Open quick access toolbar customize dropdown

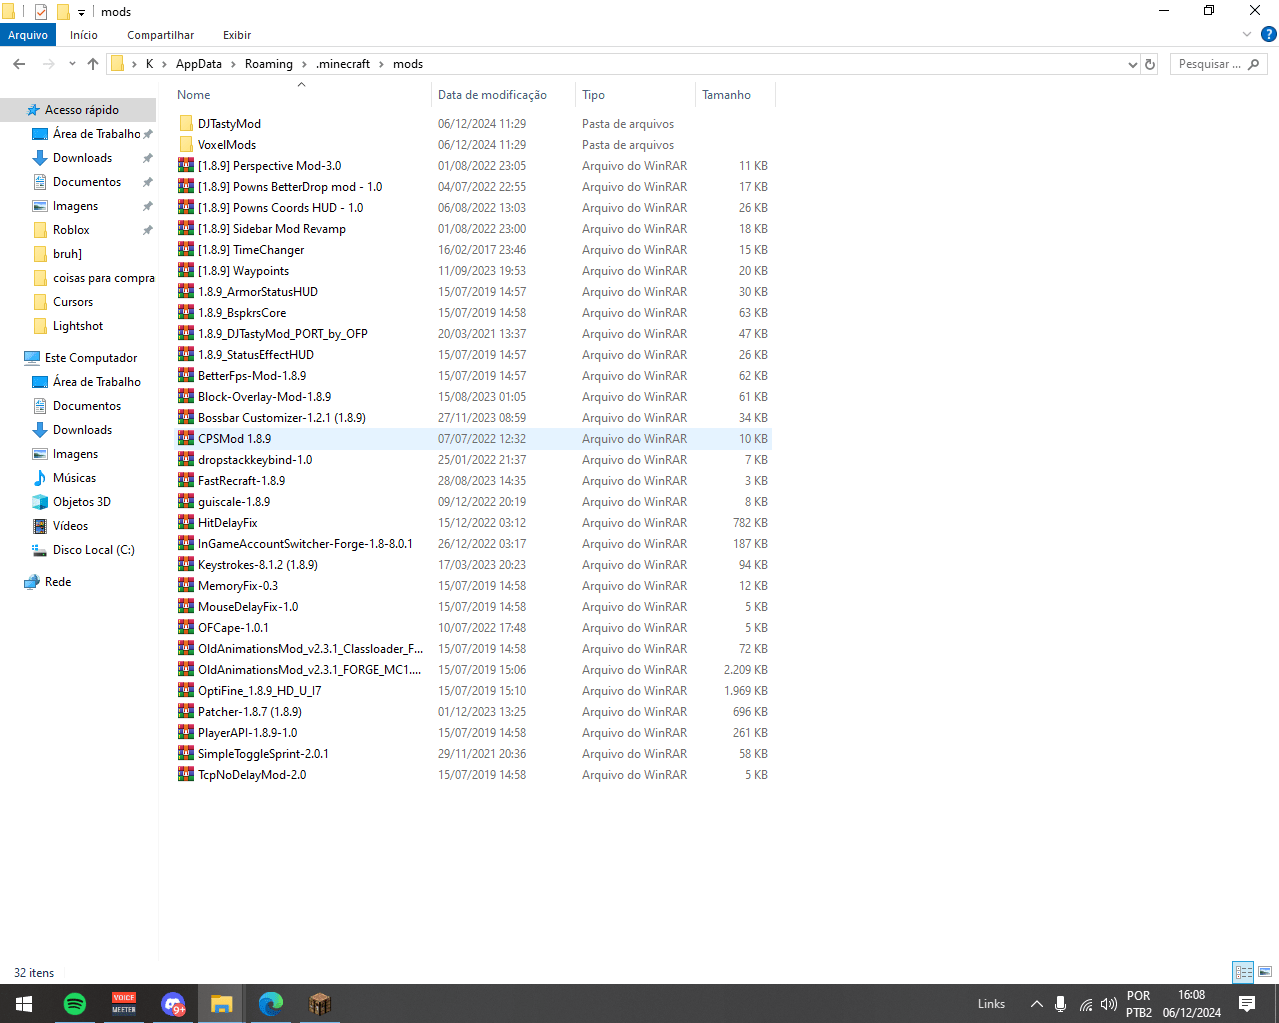tap(81, 12)
